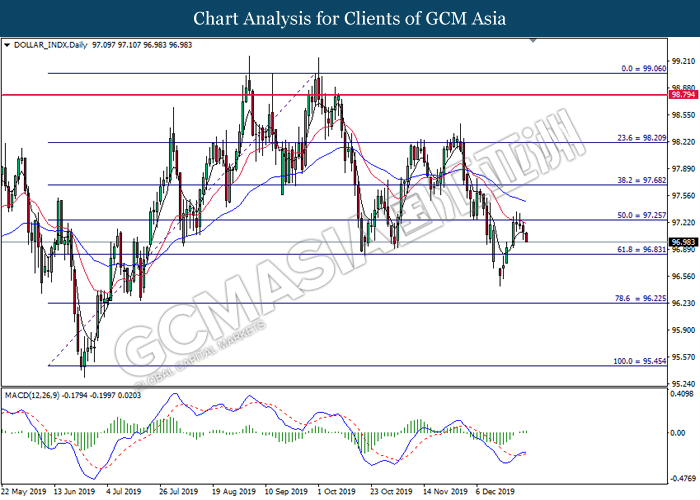Select Fibonacci label 78.6 = 96.225
The width and height of the screenshot is (700, 500).
click(x=641, y=298)
